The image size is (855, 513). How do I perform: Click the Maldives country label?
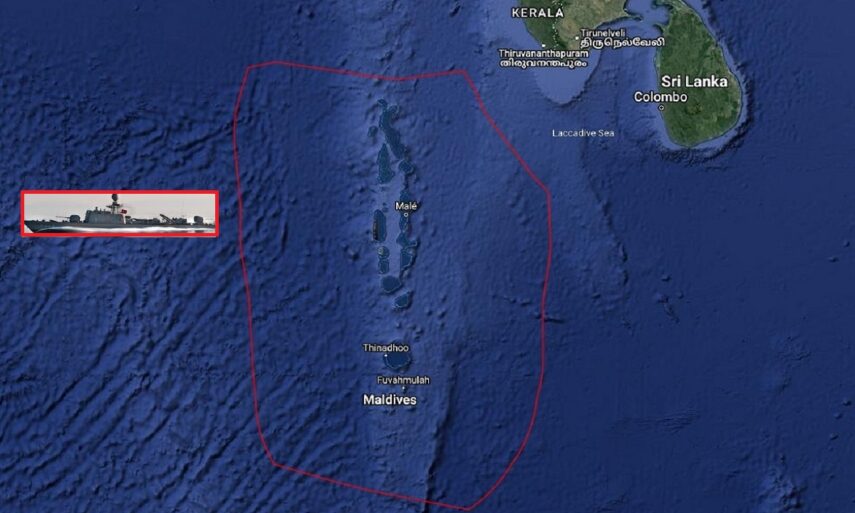click(390, 400)
